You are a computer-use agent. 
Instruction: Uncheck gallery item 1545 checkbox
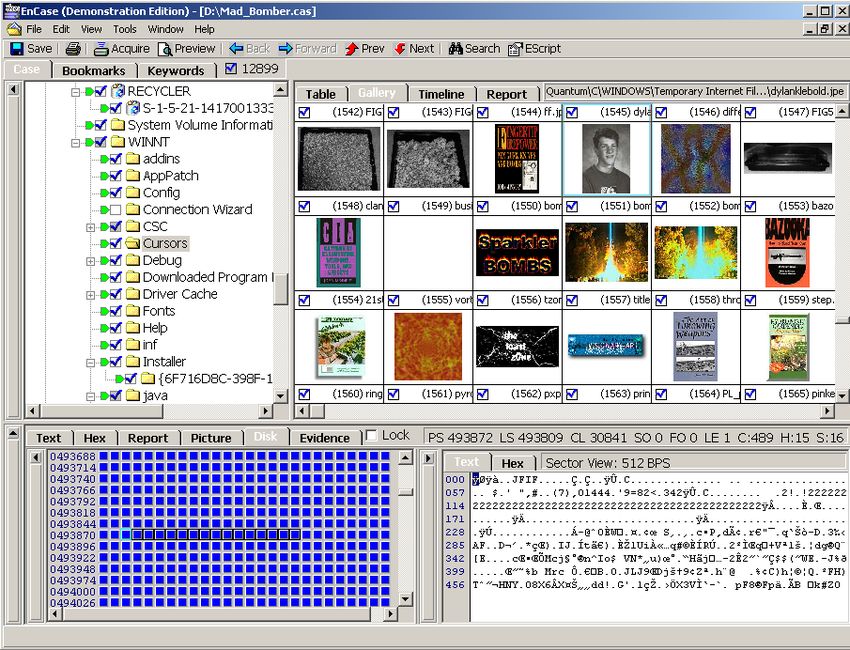[572, 112]
